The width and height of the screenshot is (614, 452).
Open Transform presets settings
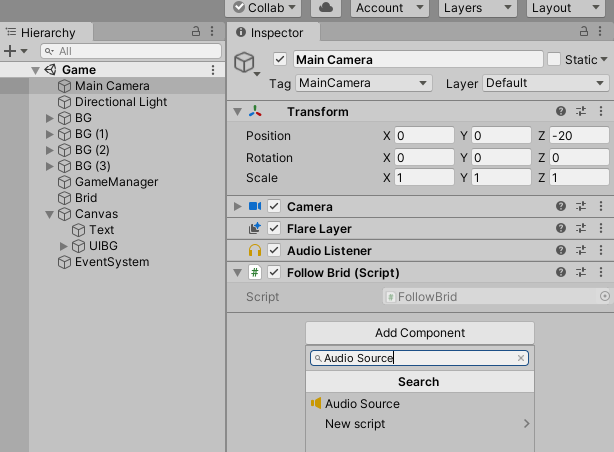581,112
